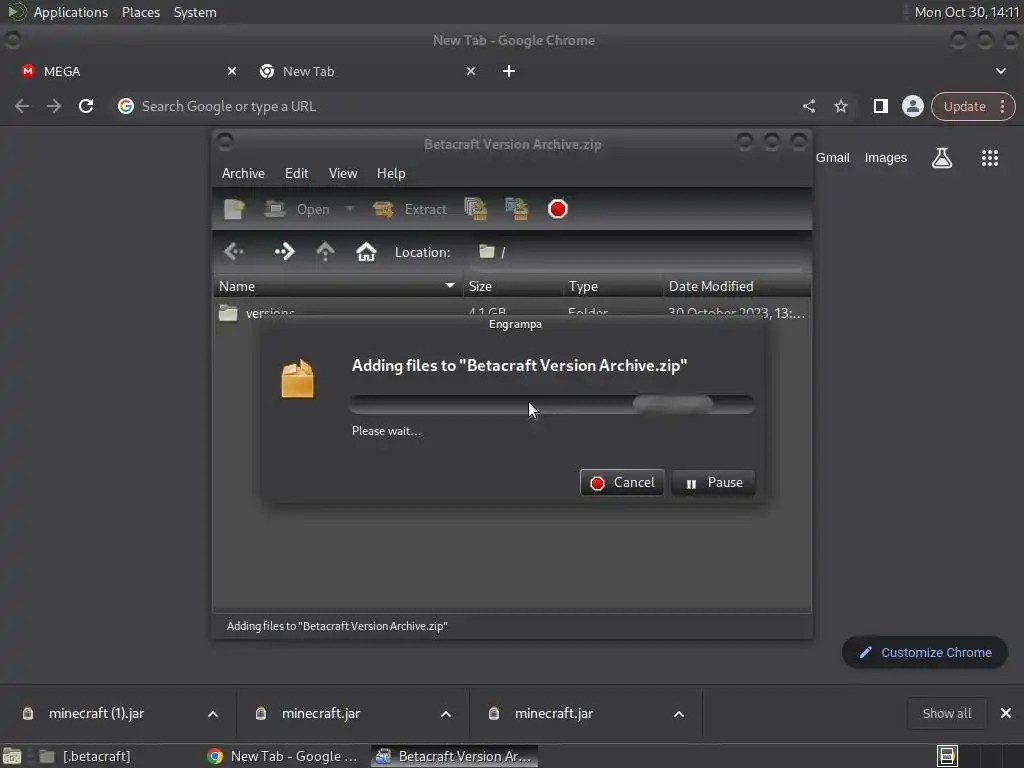Viewport: 1024px width, 768px height.
Task: Click the Location path field
Action: click(638, 252)
